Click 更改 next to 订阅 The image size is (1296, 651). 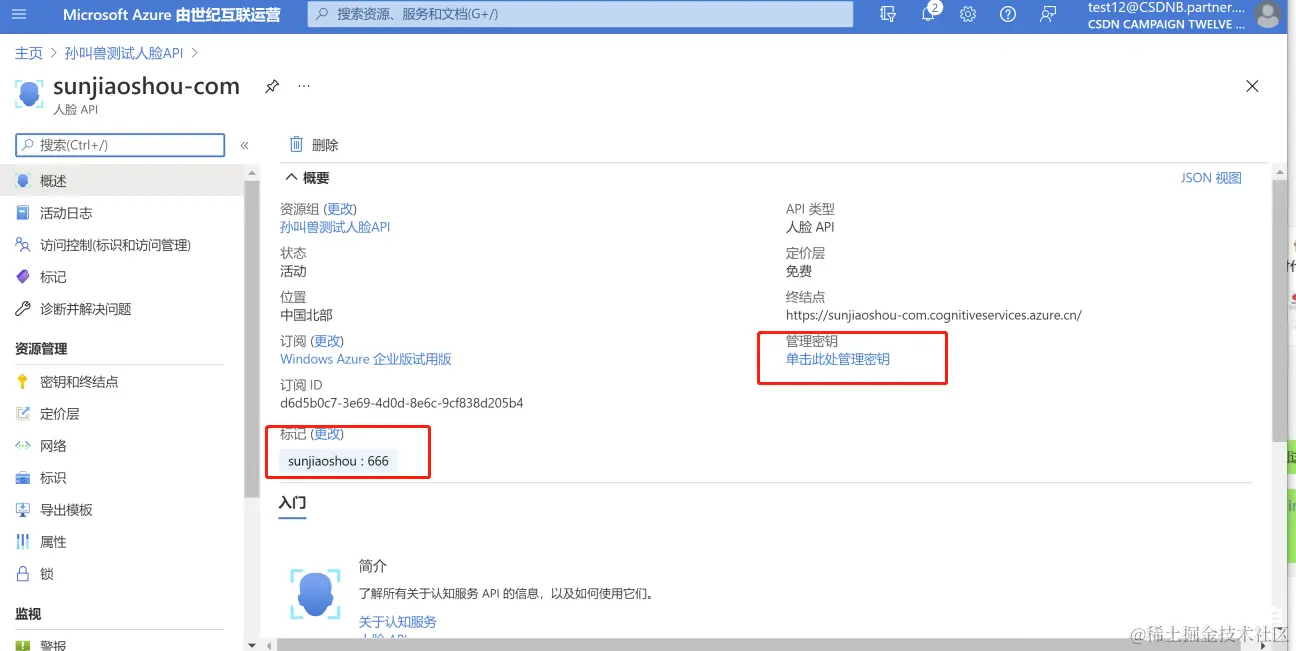327,341
